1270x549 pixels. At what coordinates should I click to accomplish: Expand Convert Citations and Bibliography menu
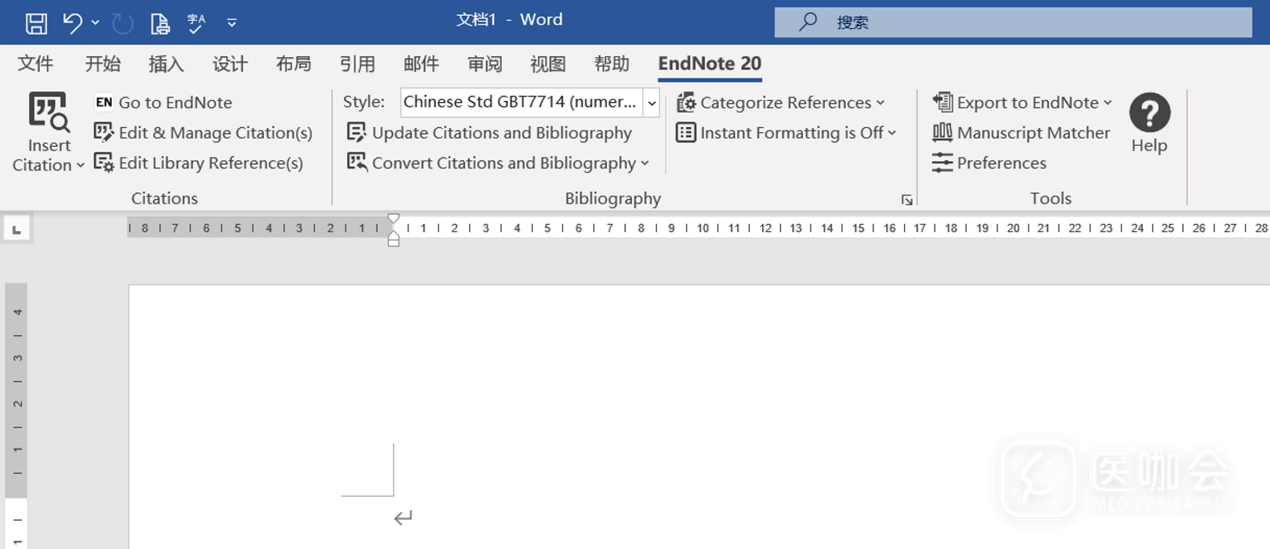[x=498, y=163]
